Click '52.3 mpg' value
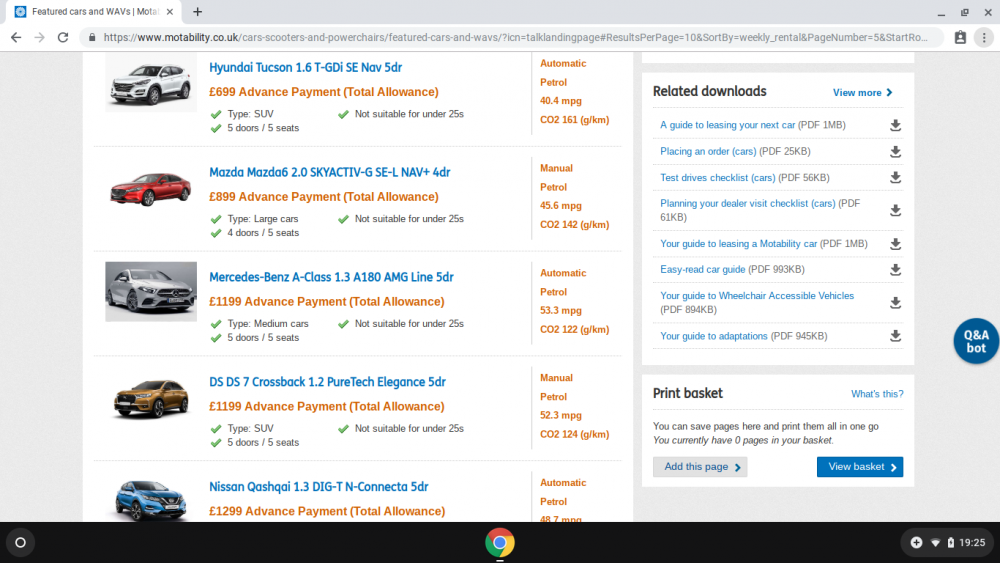 point(561,416)
